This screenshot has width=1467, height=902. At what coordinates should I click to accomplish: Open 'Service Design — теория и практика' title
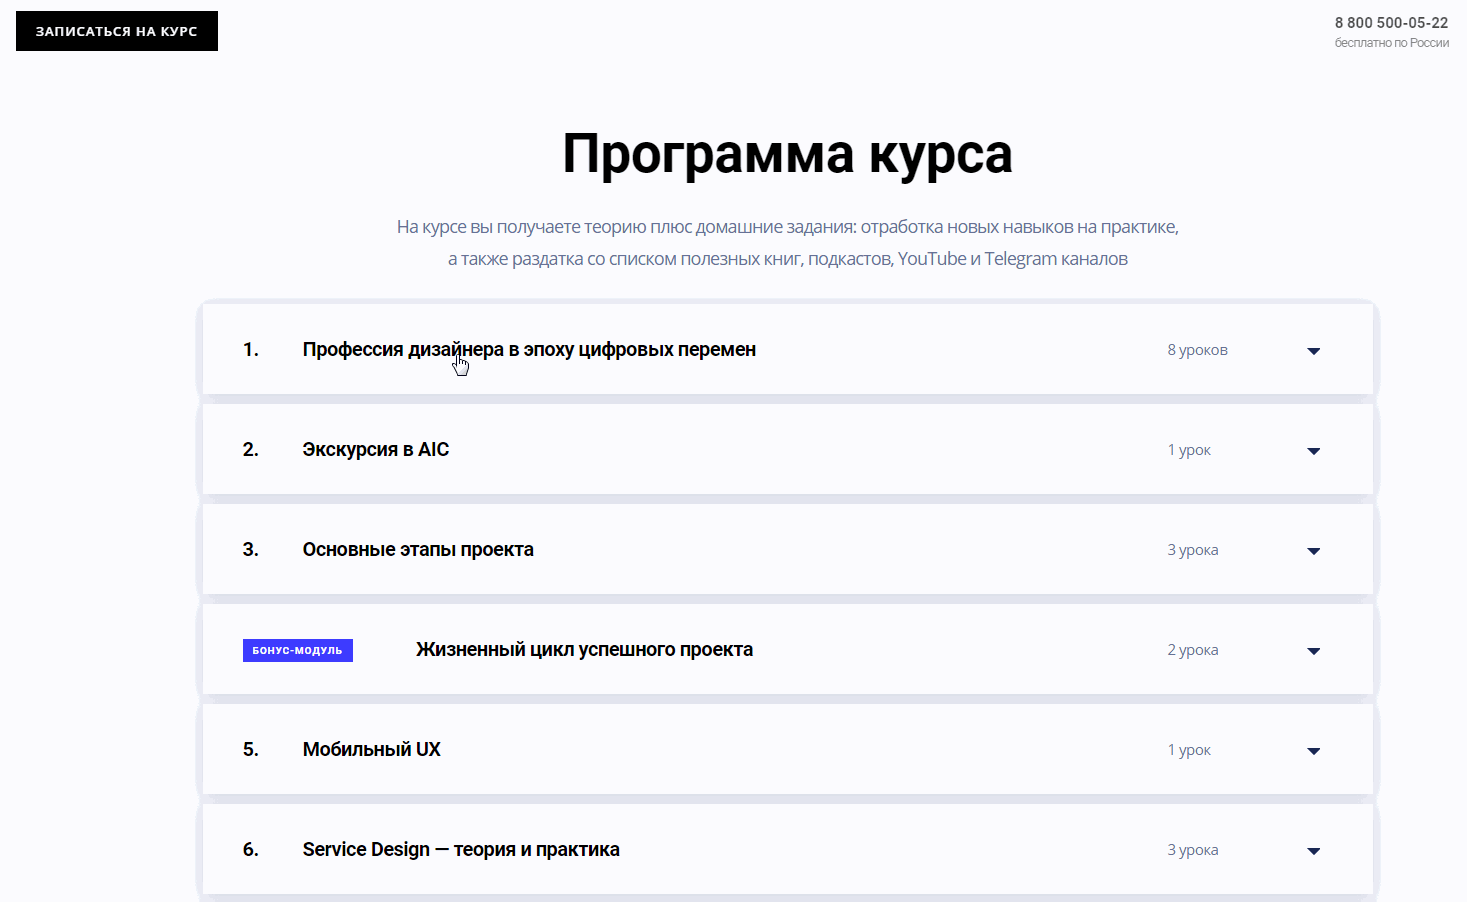click(461, 850)
